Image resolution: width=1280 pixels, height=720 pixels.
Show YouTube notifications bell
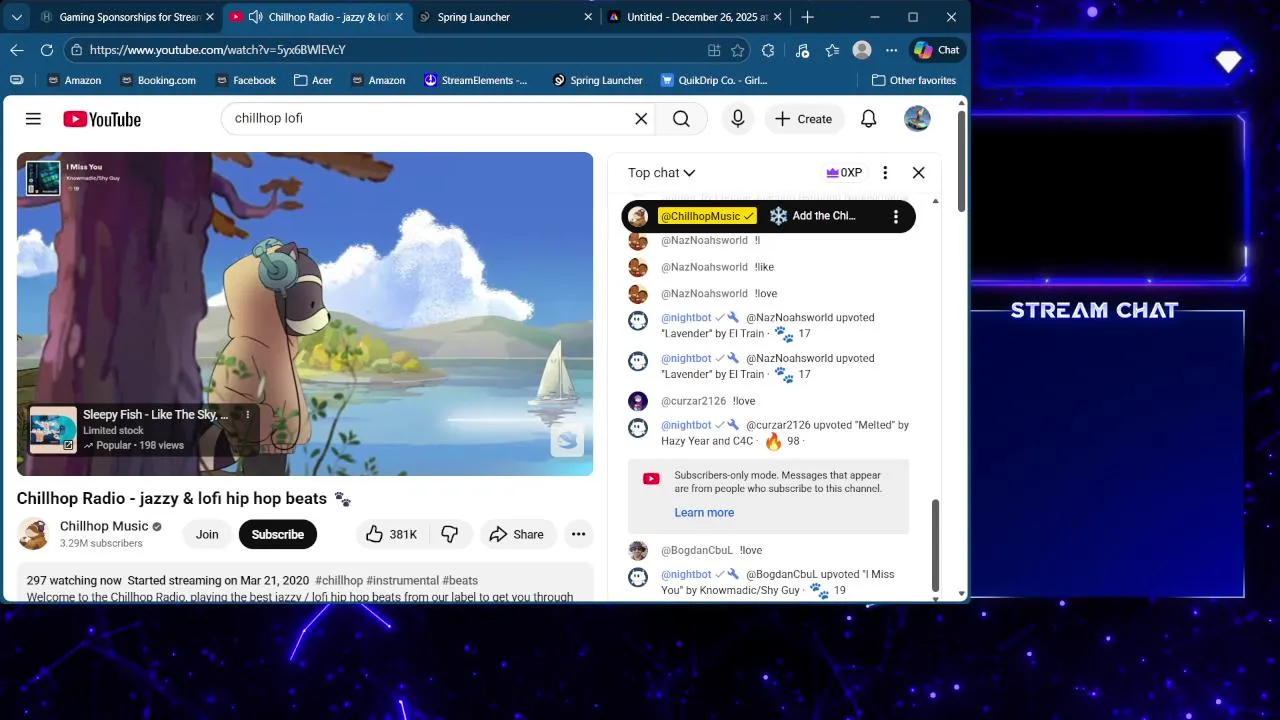[869, 119]
